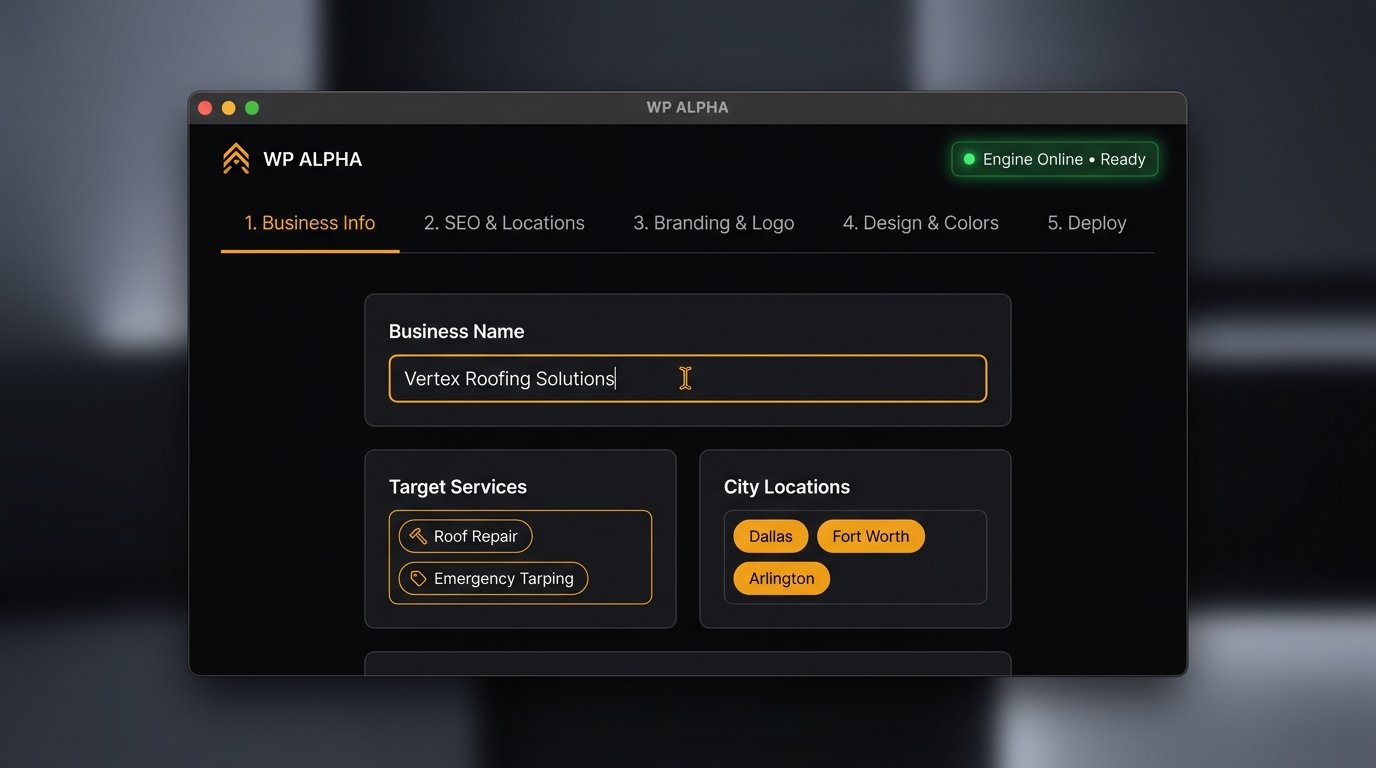Click the WP Alpha chevron logo icon
The height and width of the screenshot is (768, 1376).
tap(236, 159)
